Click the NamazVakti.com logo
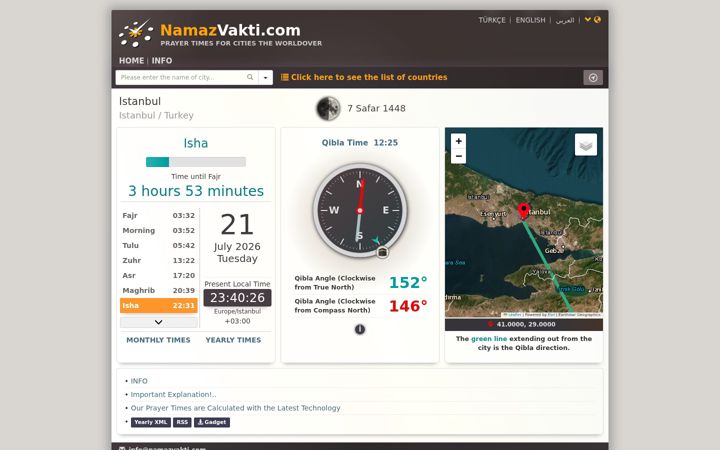The image size is (720, 450). click(220, 33)
